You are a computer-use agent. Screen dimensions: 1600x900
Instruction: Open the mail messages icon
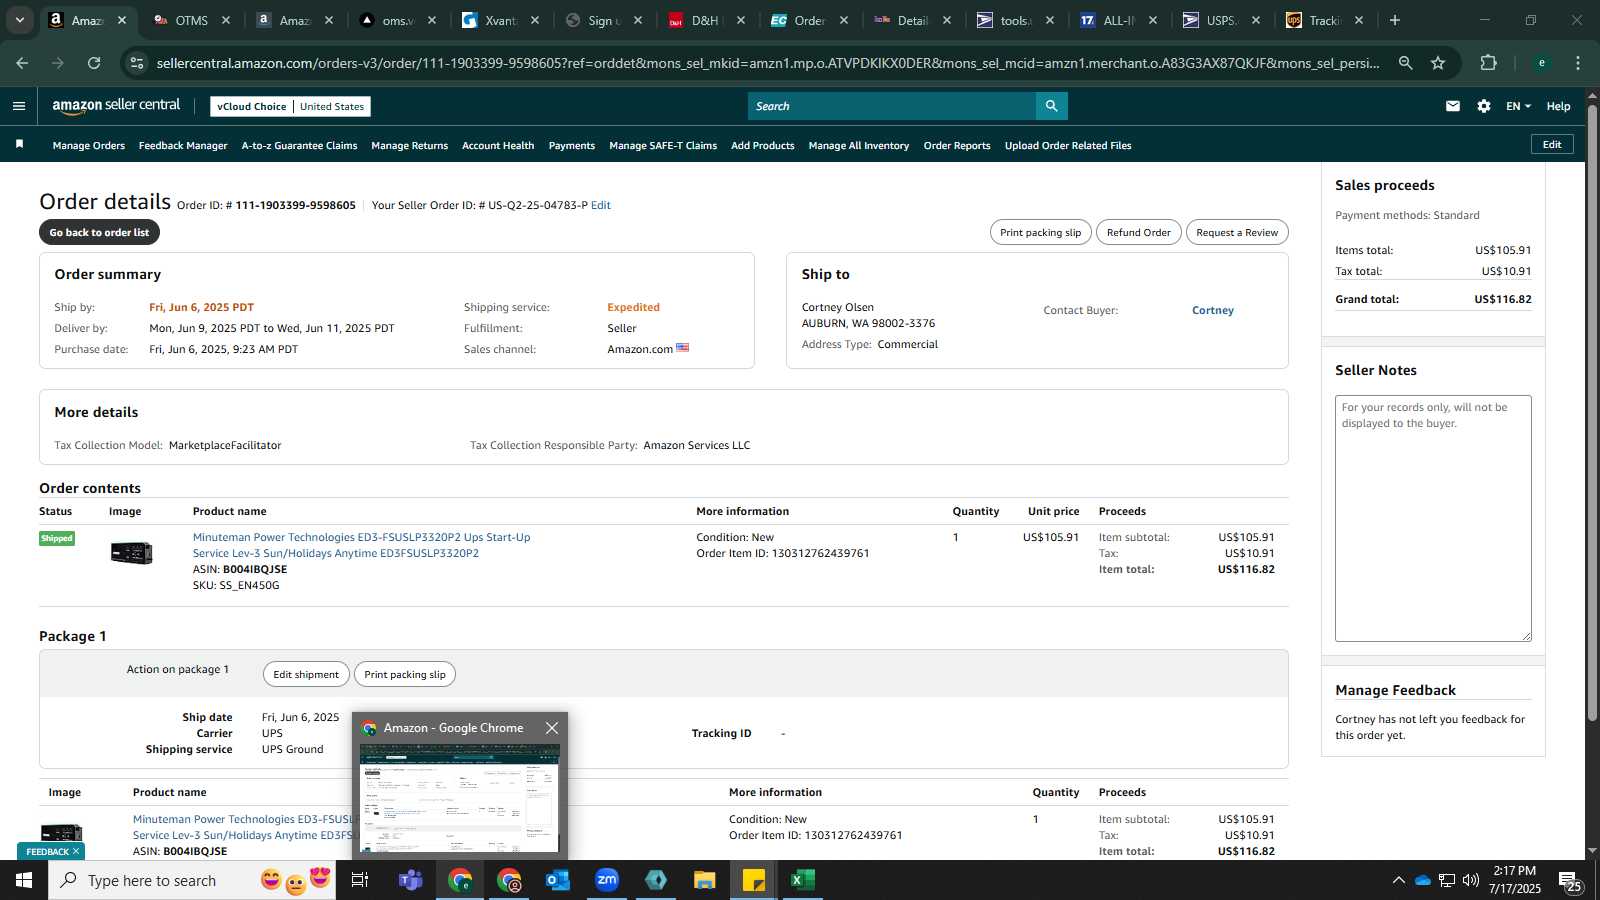click(1453, 106)
